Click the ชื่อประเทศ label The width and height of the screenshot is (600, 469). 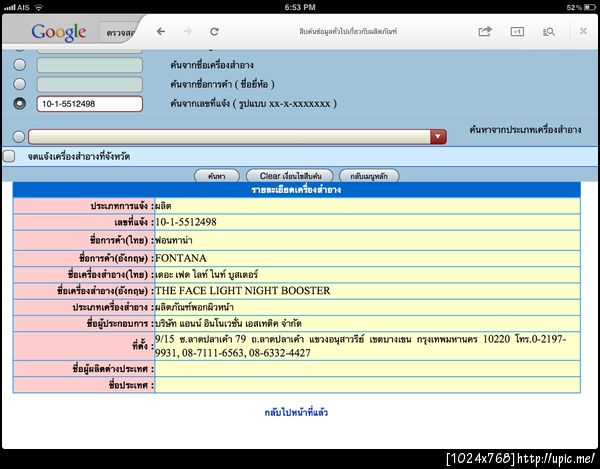131,385
